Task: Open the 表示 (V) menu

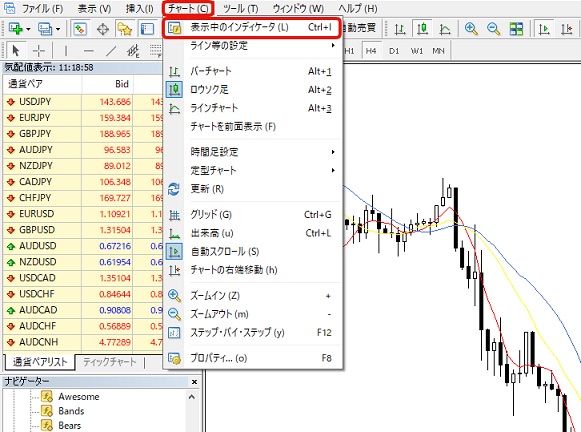Action: click(x=94, y=9)
